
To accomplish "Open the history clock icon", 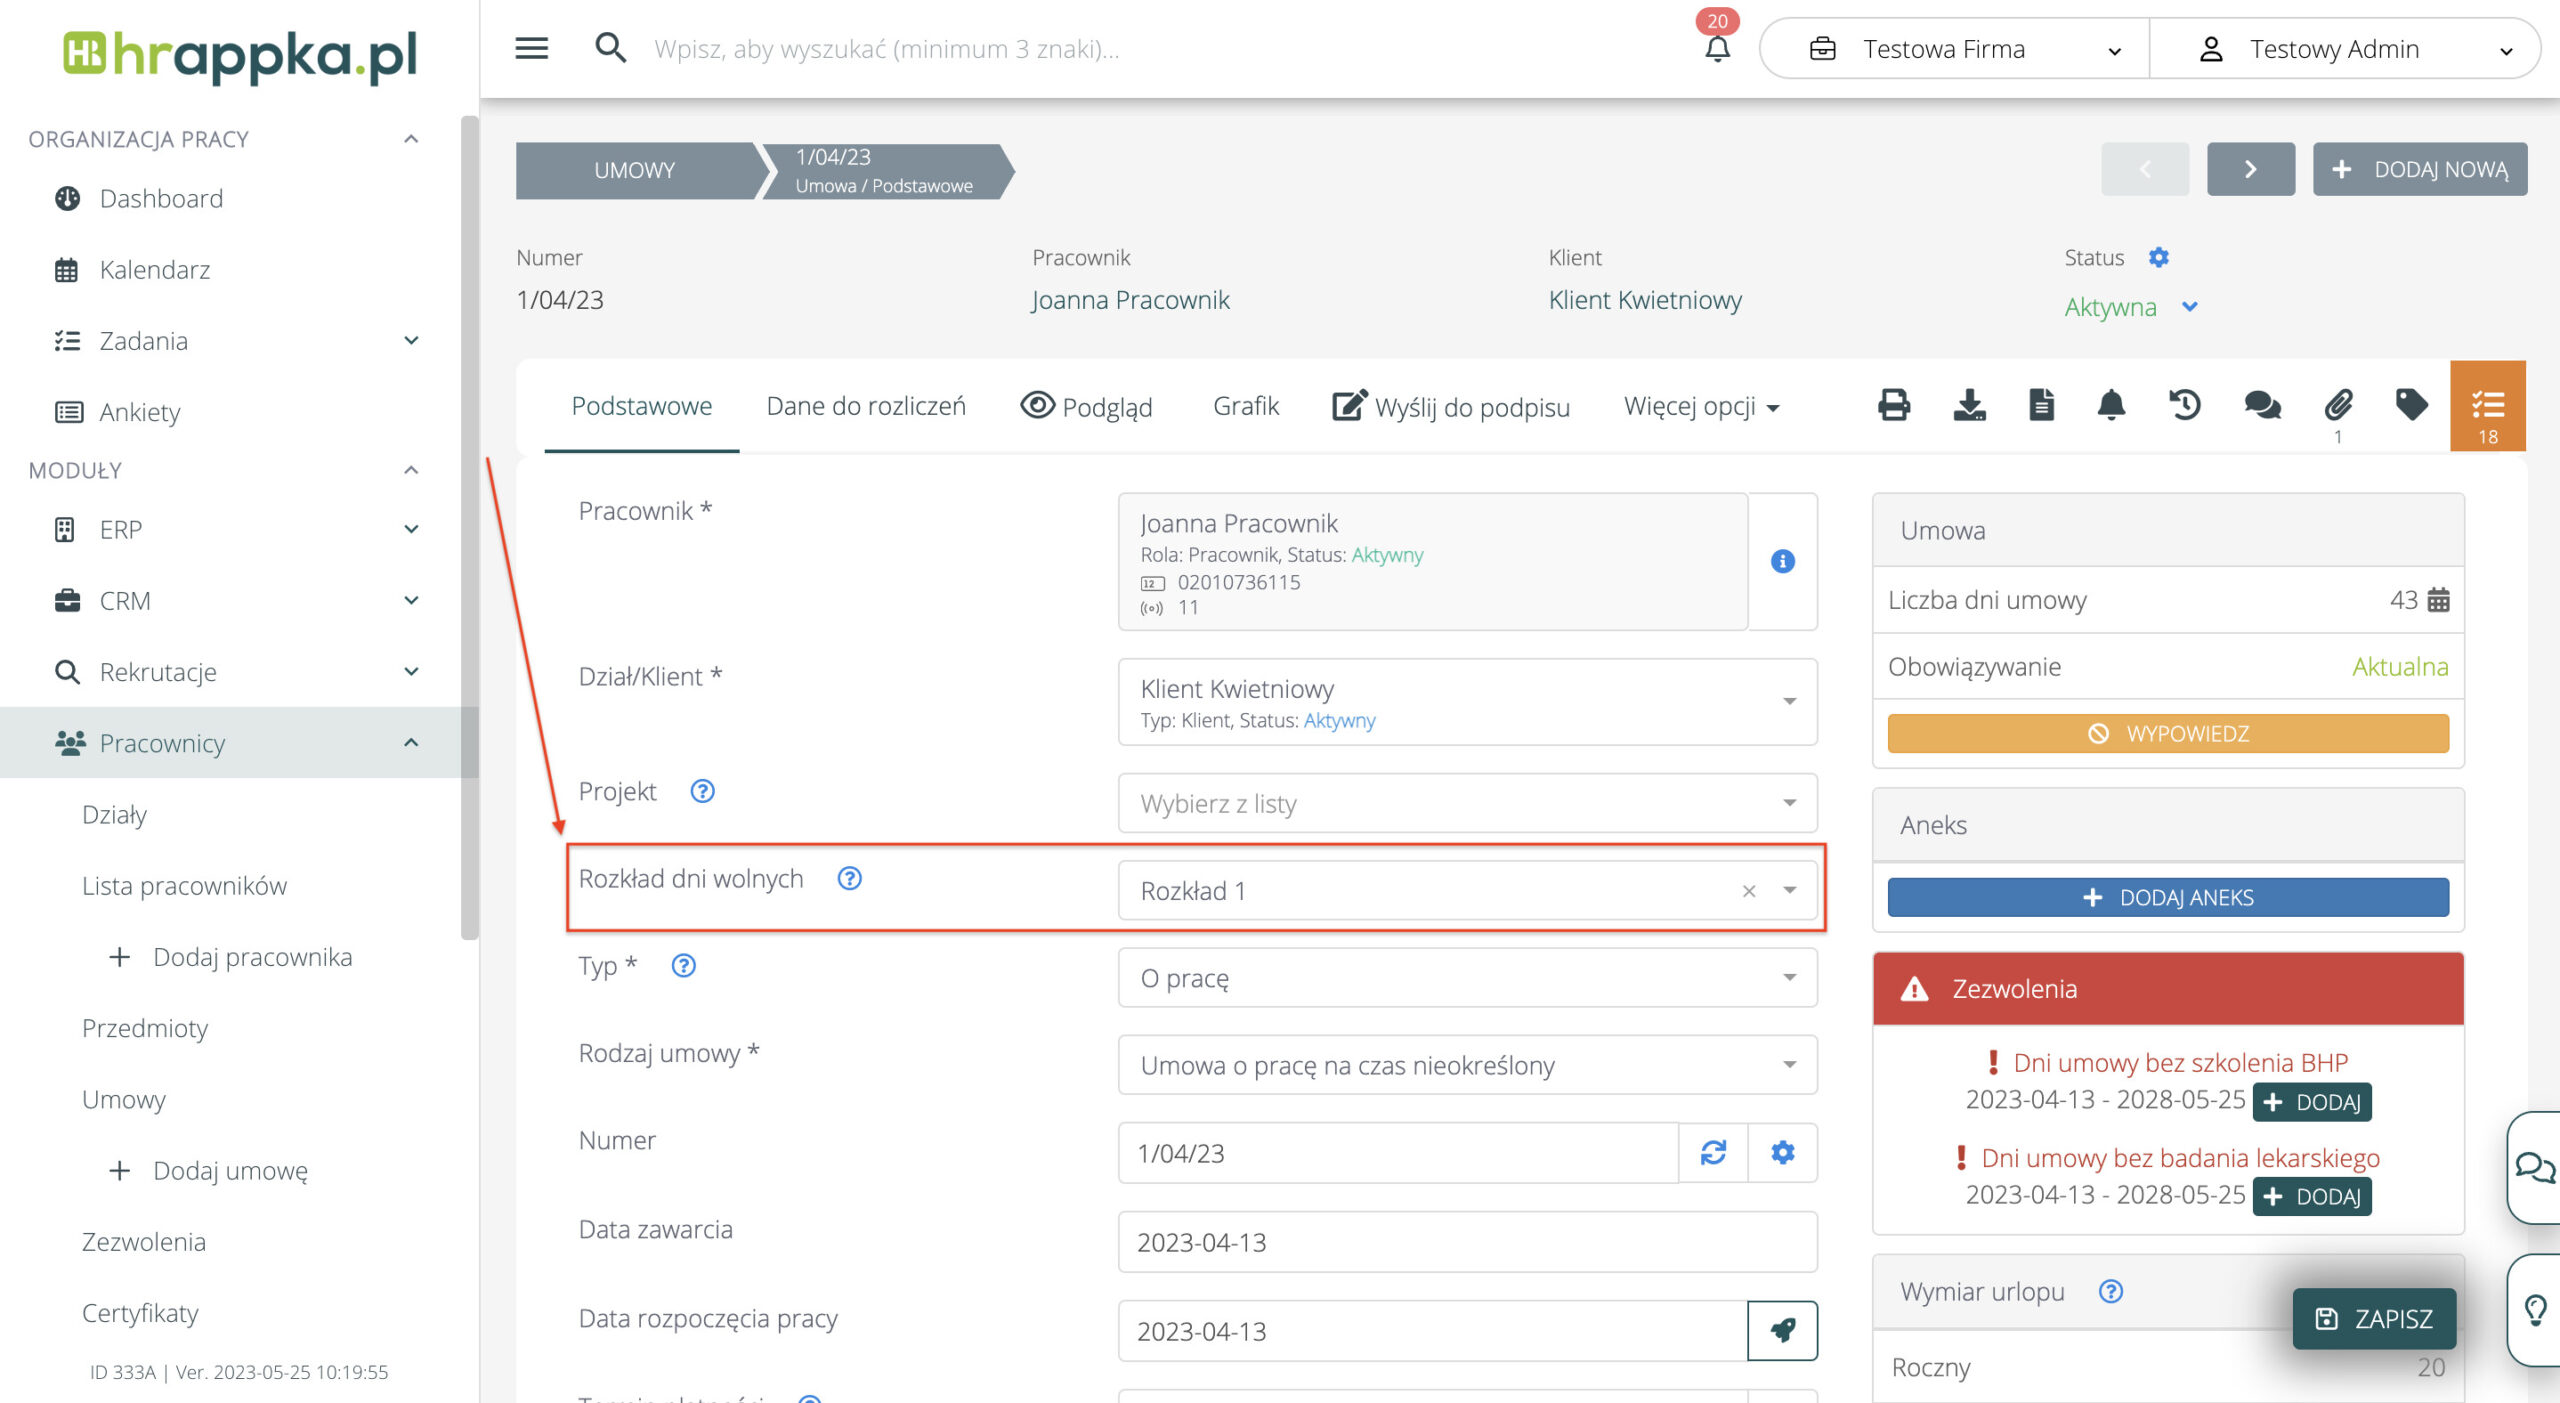I will (x=2185, y=405).
